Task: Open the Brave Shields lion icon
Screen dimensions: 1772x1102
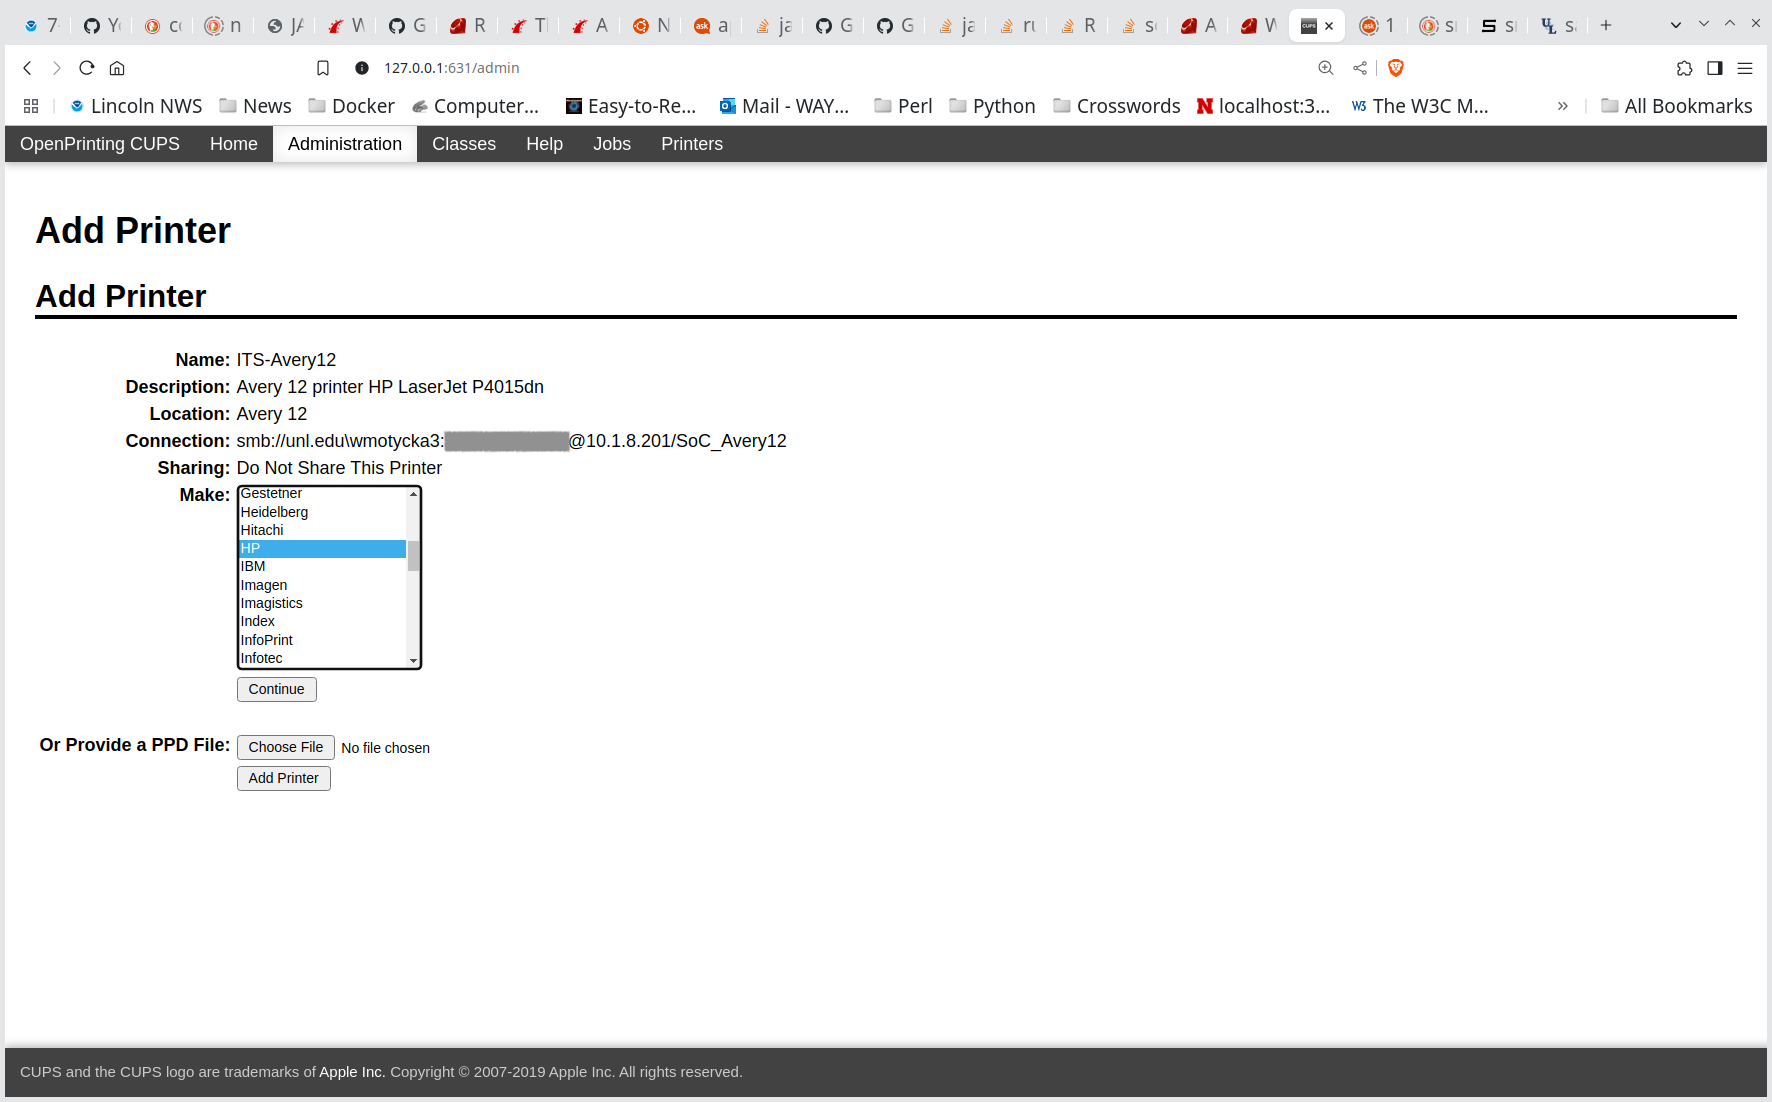Action: click(1396, 68)
